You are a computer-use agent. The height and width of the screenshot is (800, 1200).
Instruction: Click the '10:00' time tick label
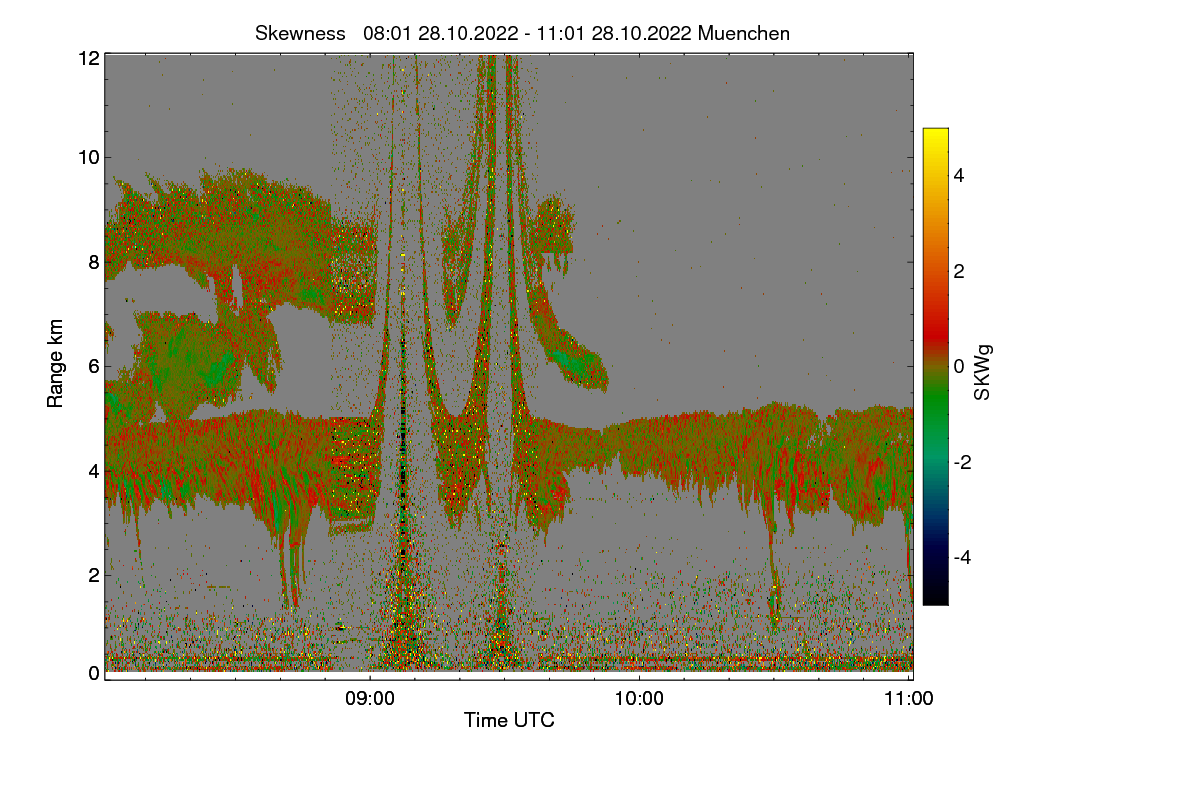[x=640, y=699]
